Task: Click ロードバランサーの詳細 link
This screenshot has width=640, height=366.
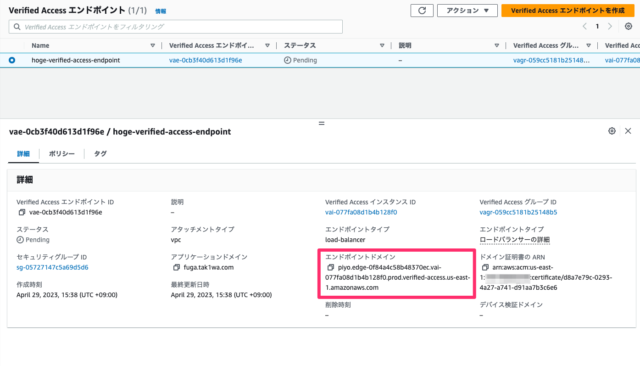Action: pos(514,240)
